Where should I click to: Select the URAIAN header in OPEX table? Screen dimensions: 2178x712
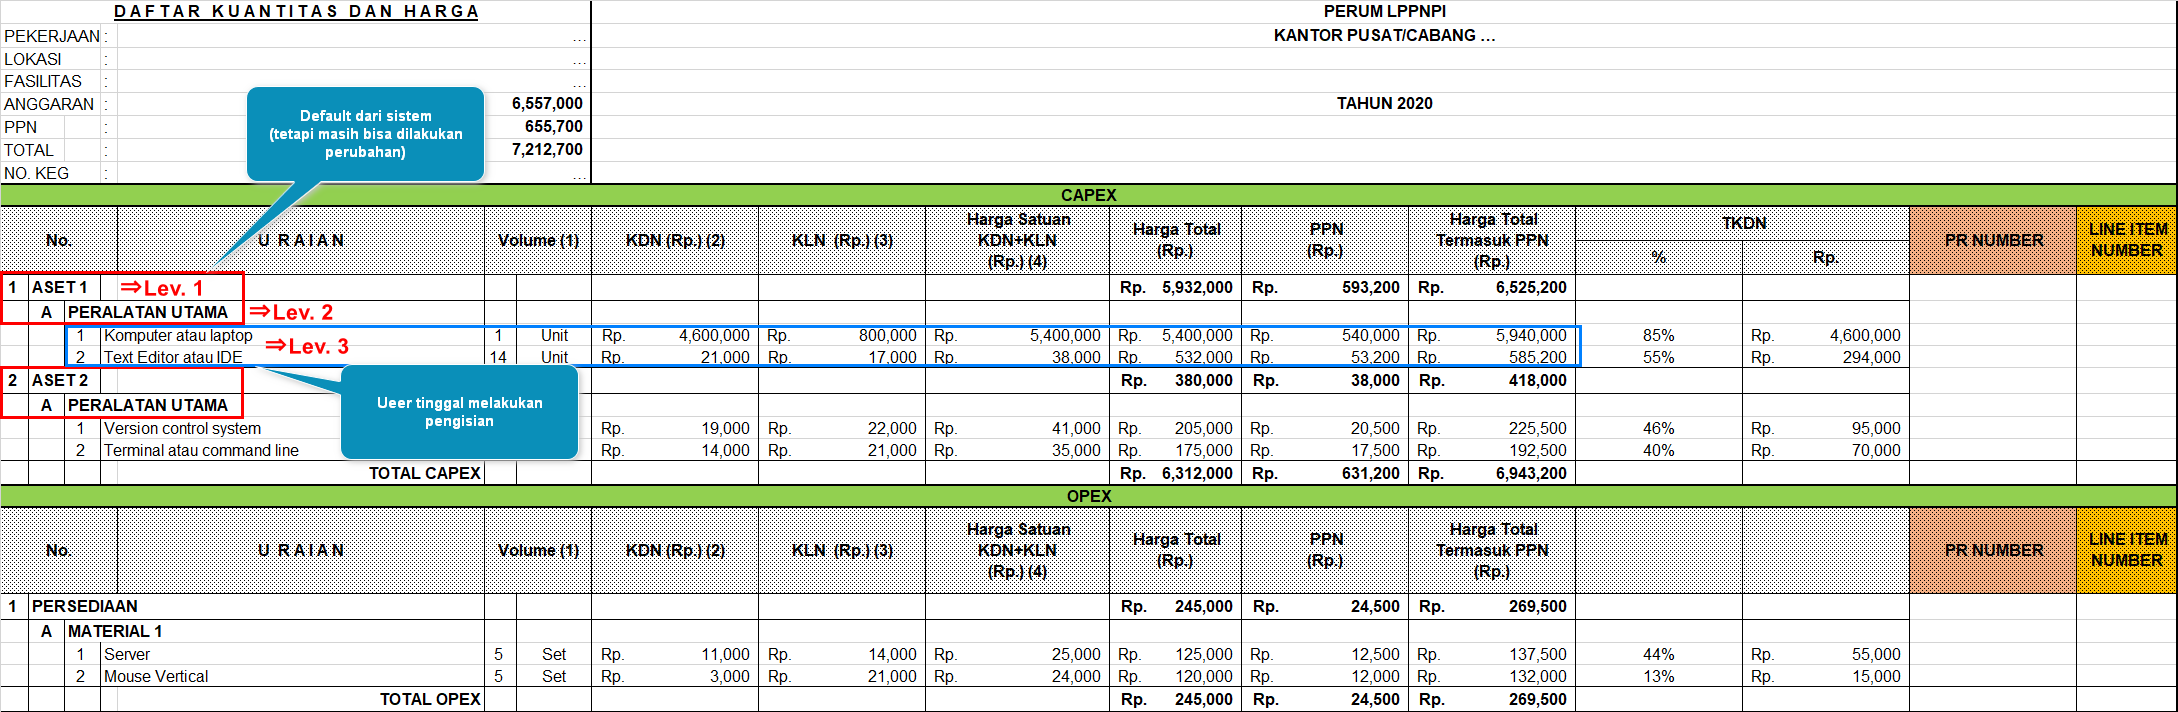click(x=301, y=550)
